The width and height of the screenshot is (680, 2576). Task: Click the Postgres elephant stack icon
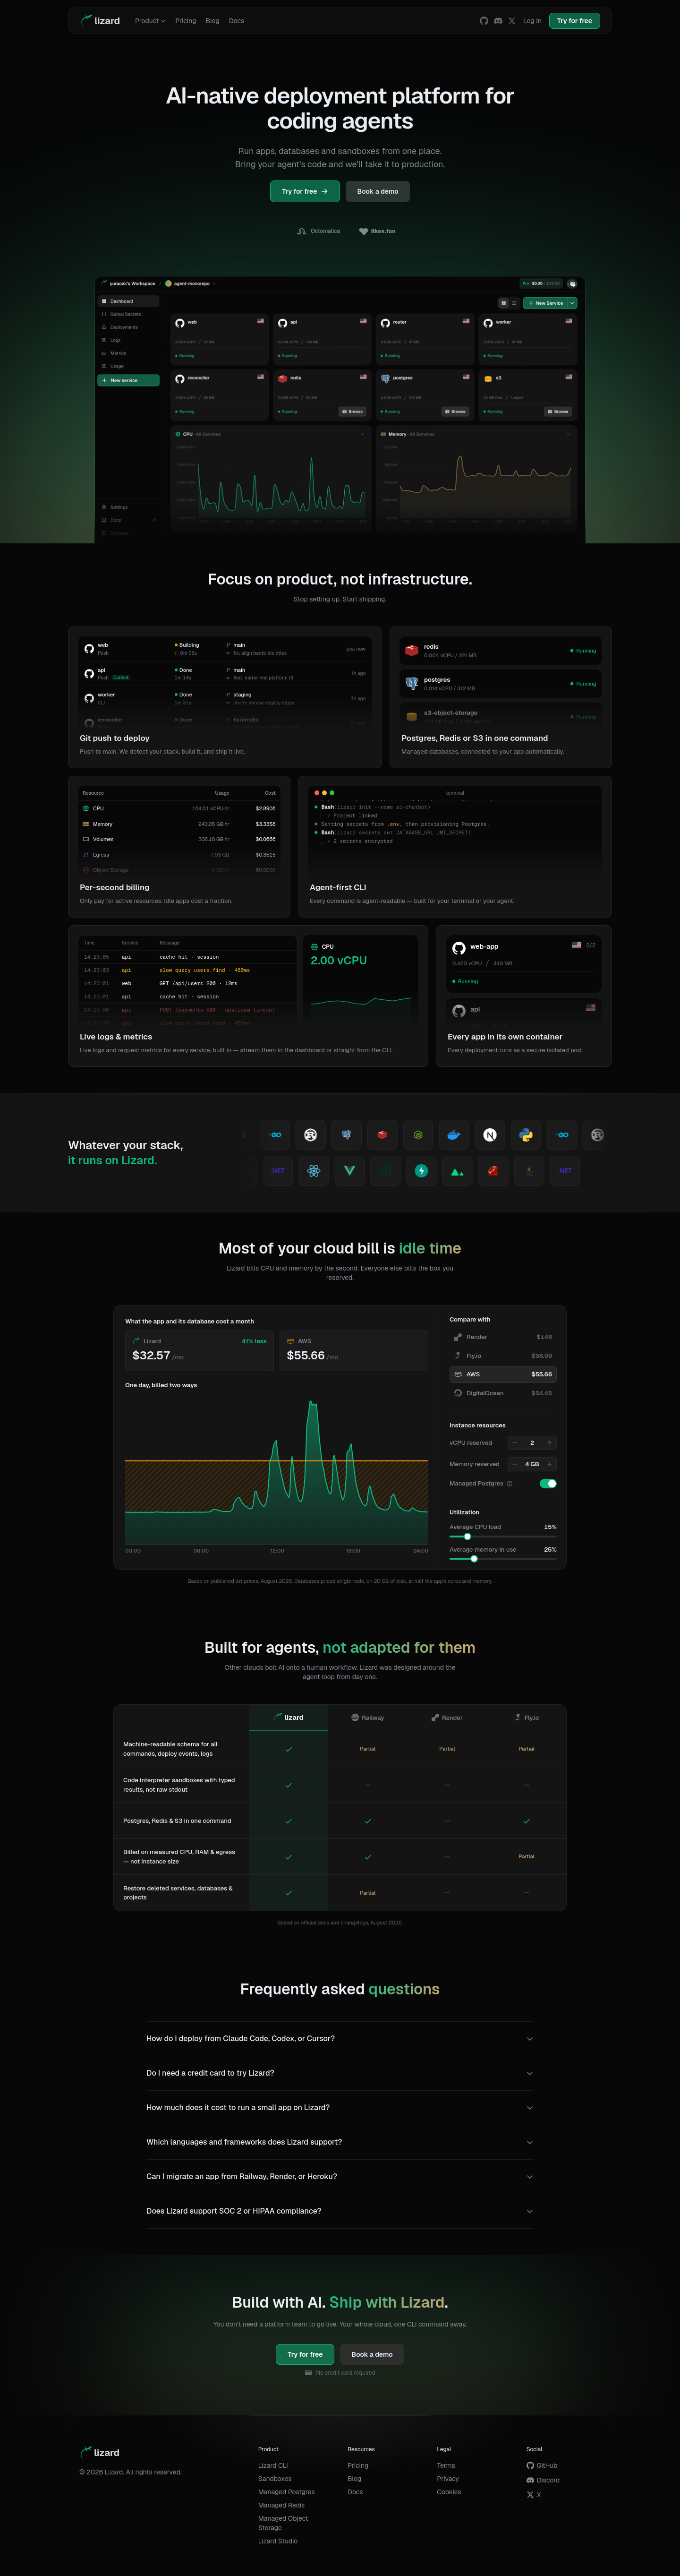point(346,1135)
